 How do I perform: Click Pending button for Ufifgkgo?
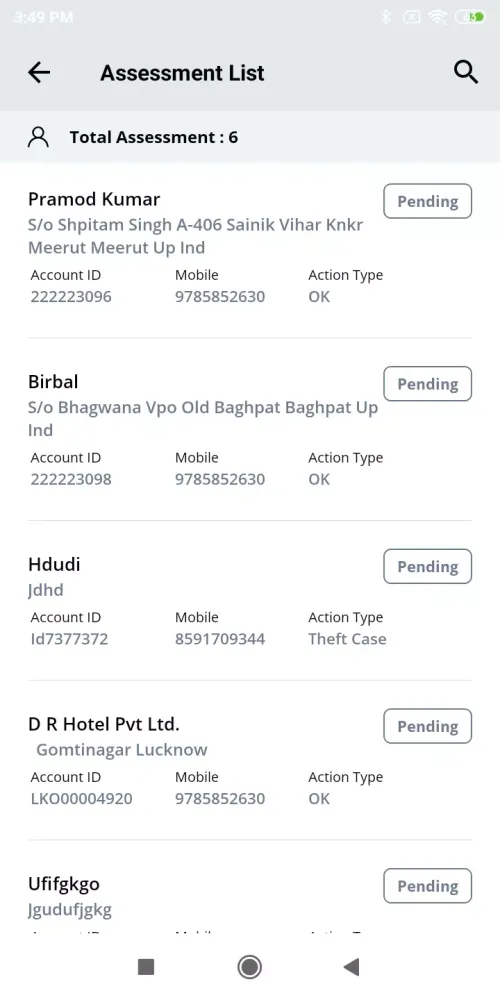427,886
